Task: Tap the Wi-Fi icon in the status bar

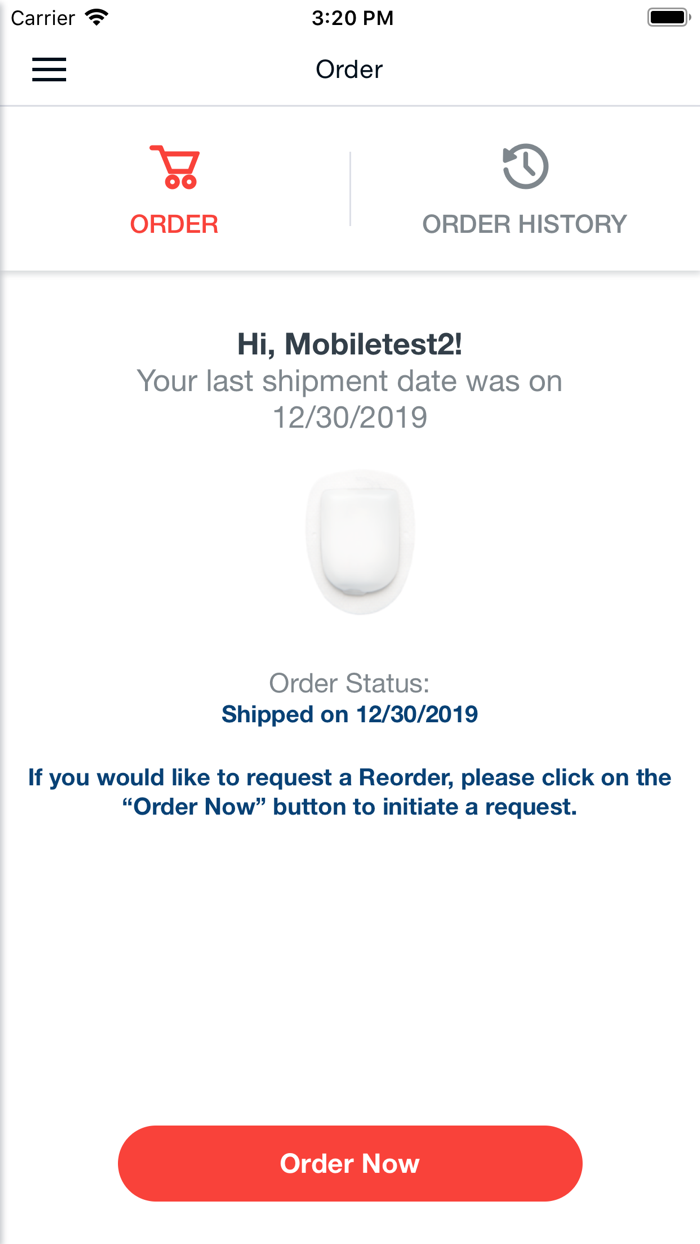Action: [95, 16]
